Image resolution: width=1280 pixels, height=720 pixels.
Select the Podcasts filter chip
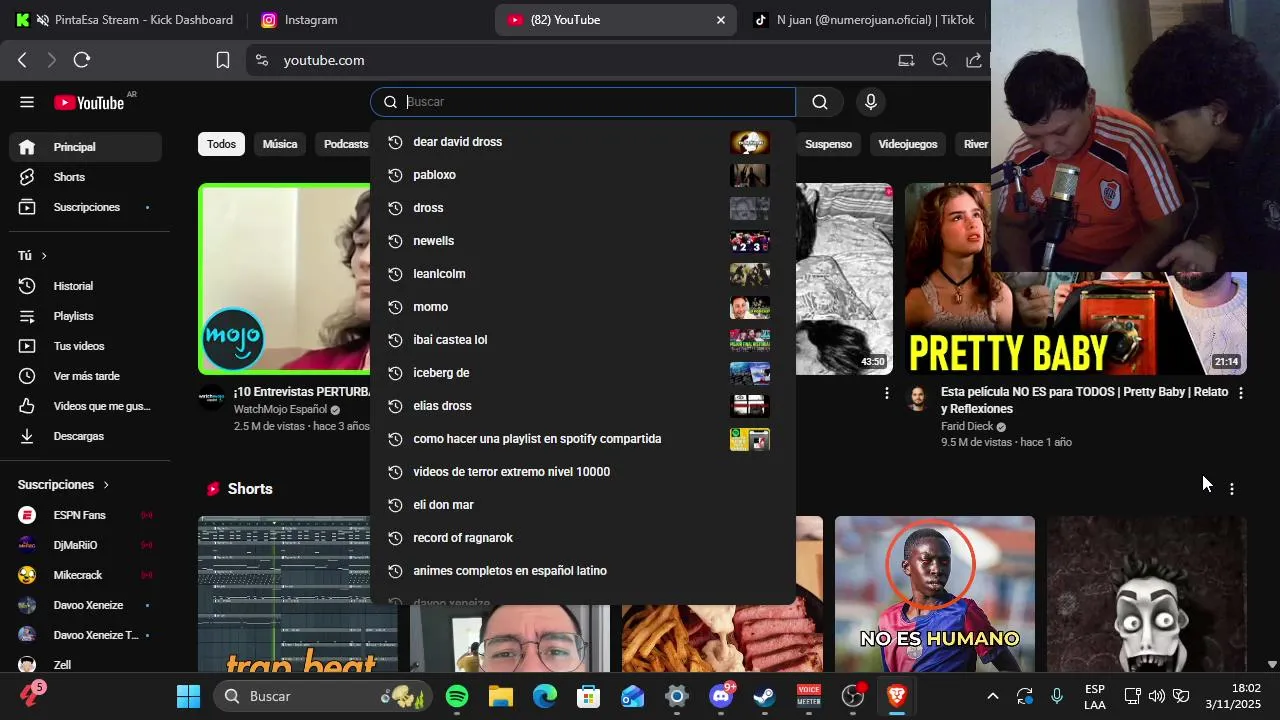(x=345, y=144)
